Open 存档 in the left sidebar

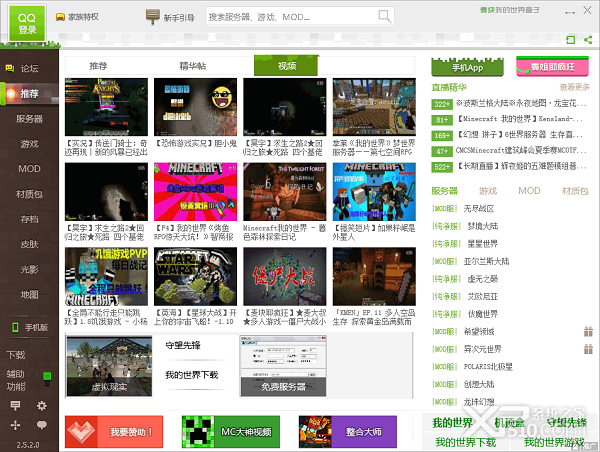[29, 219]
